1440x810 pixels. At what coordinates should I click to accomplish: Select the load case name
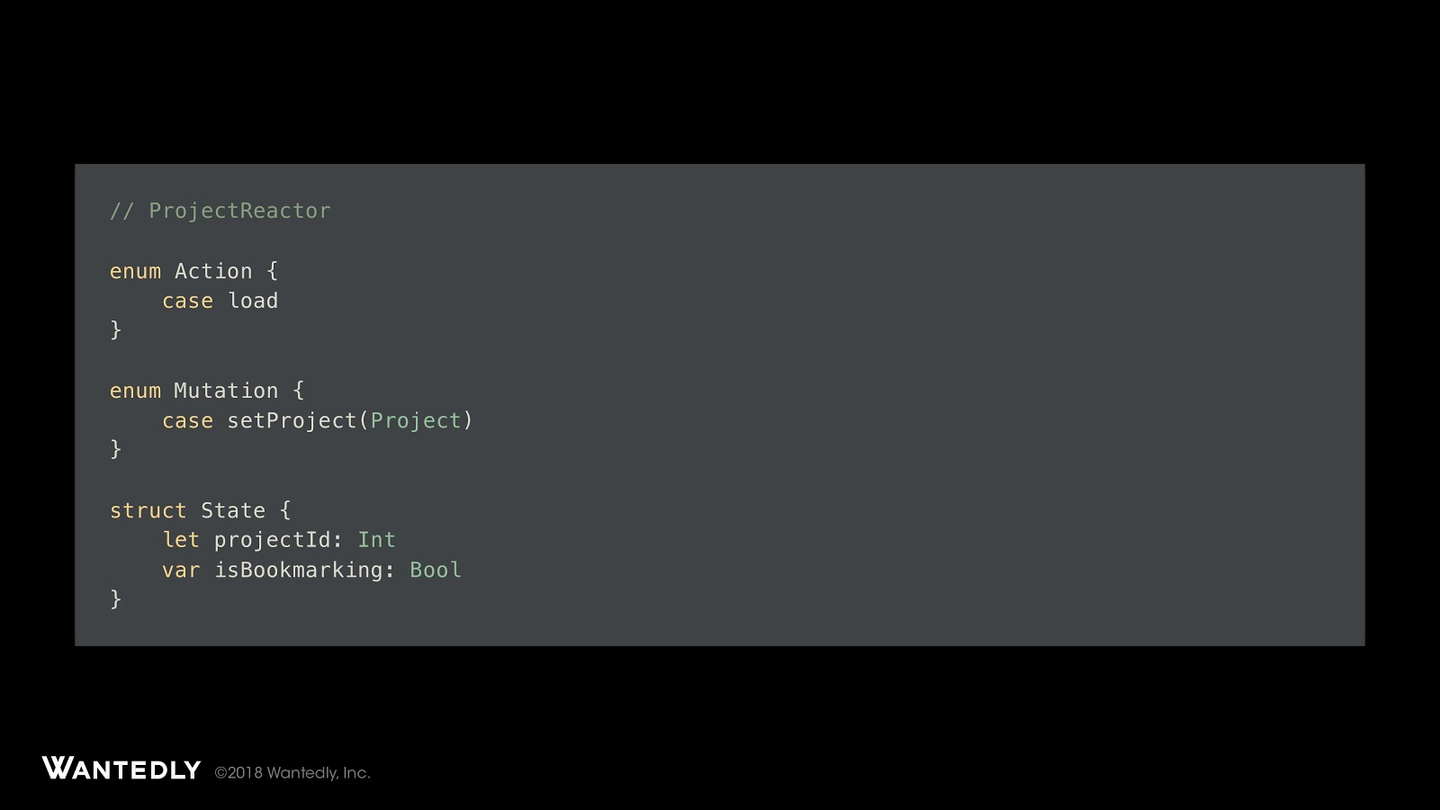(253, 301)
